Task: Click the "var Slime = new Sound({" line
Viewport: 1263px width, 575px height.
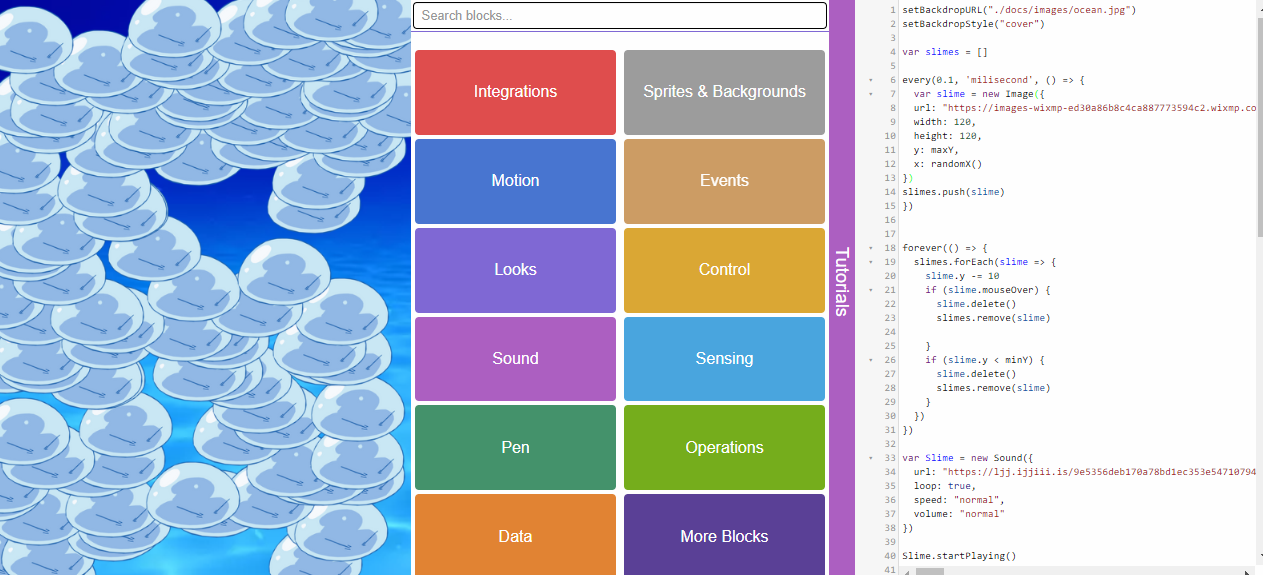Action: tap(968, 458)
